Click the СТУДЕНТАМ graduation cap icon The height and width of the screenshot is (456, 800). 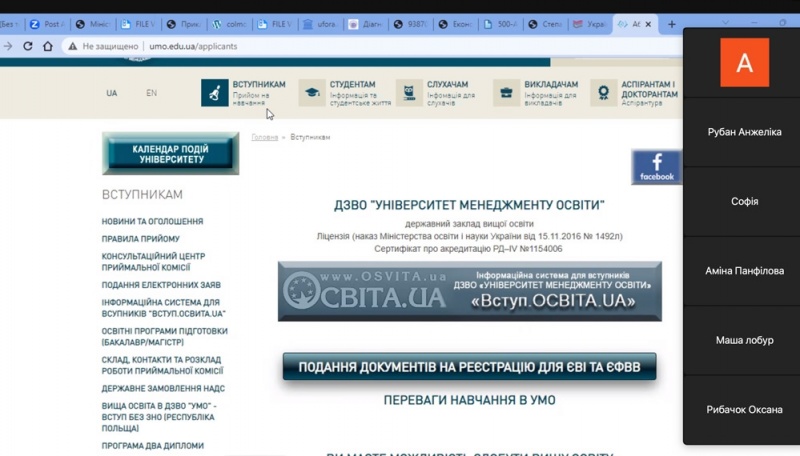[x=312, y=93]
